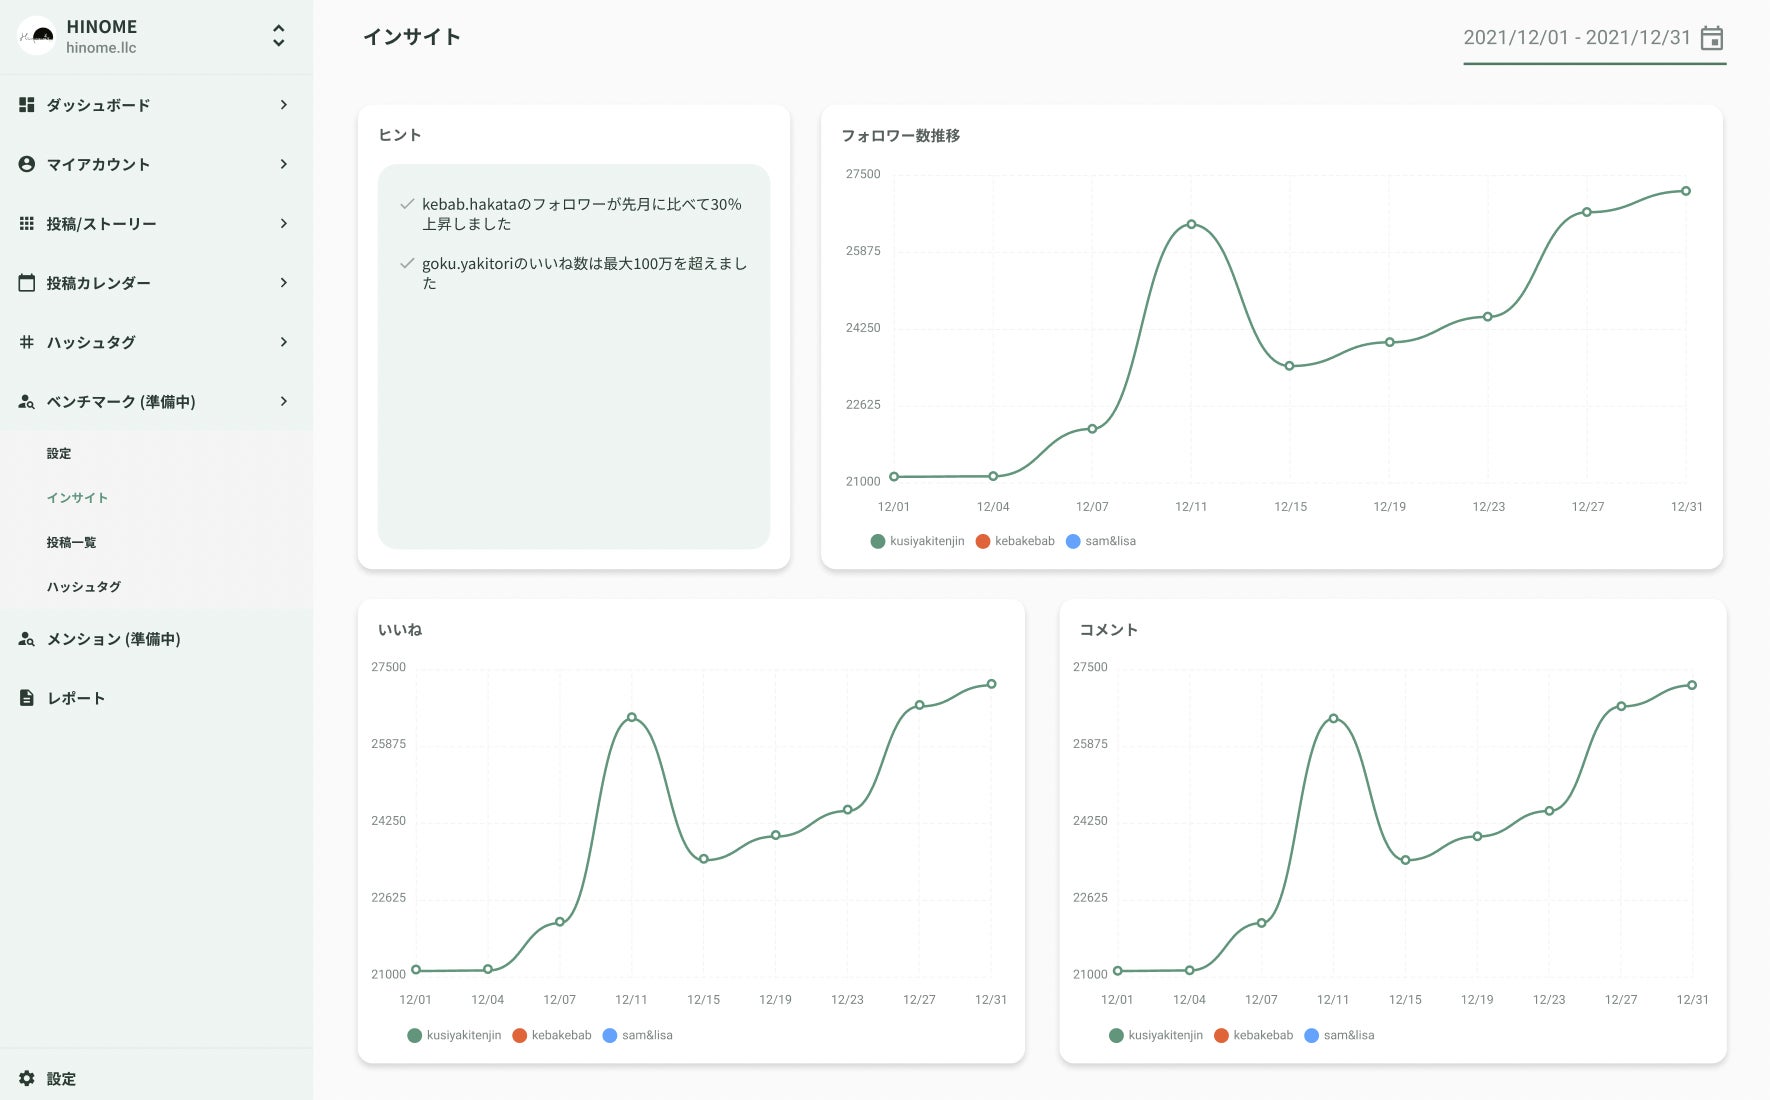Open the 投稿一覧 submenu item
This screenshot has height=1100, width=1770.
pos(71,542)
